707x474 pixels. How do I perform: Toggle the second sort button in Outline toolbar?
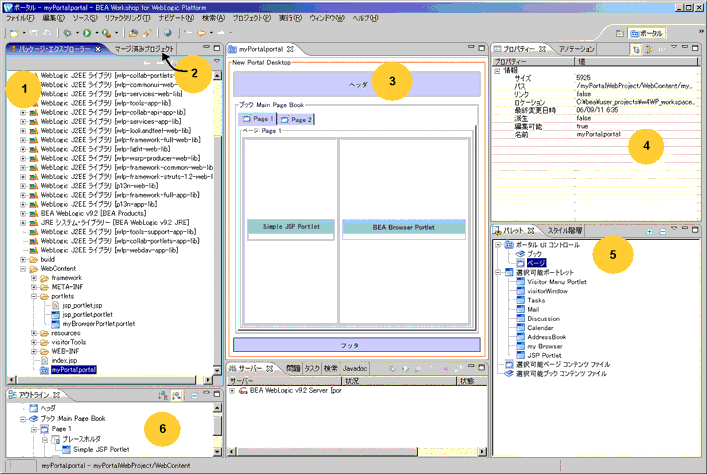[x=176, y=396]
